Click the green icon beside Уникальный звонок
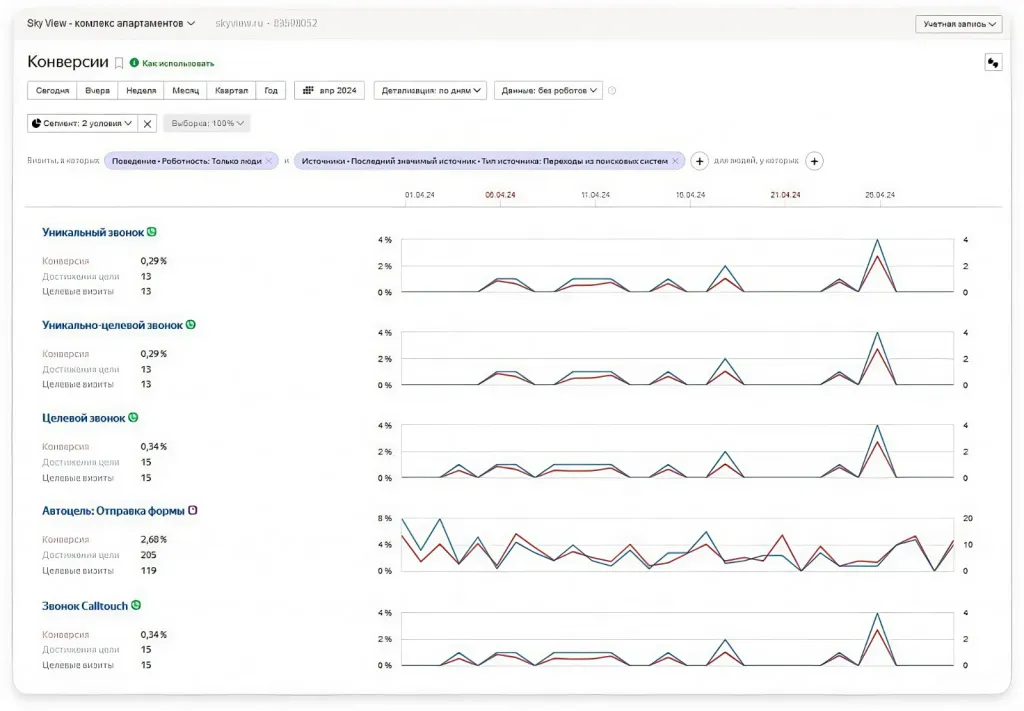This screenshot has height=711, width=1024. click(152, 232)
